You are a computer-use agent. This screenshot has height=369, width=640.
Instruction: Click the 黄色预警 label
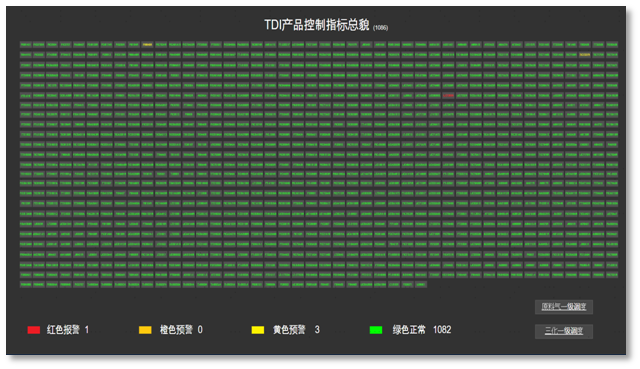click(x=289, y=330)
